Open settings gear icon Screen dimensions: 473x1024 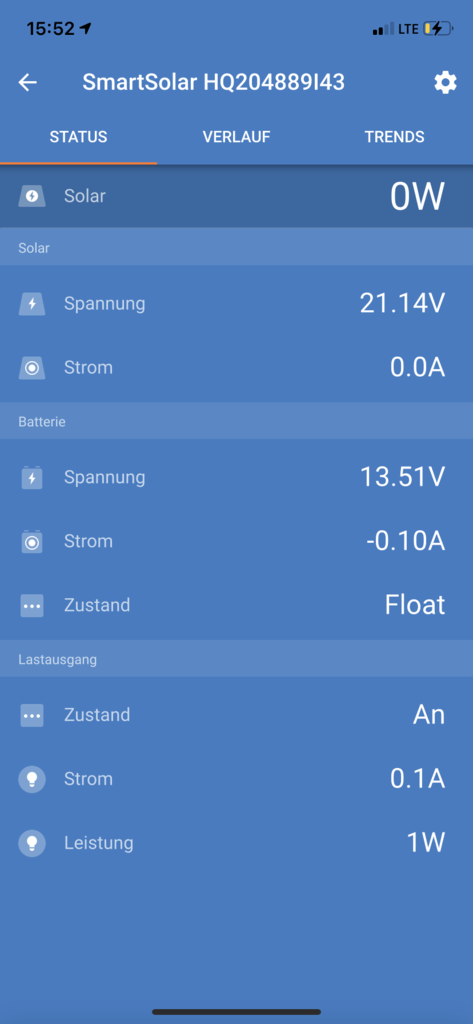pos(445,82)
